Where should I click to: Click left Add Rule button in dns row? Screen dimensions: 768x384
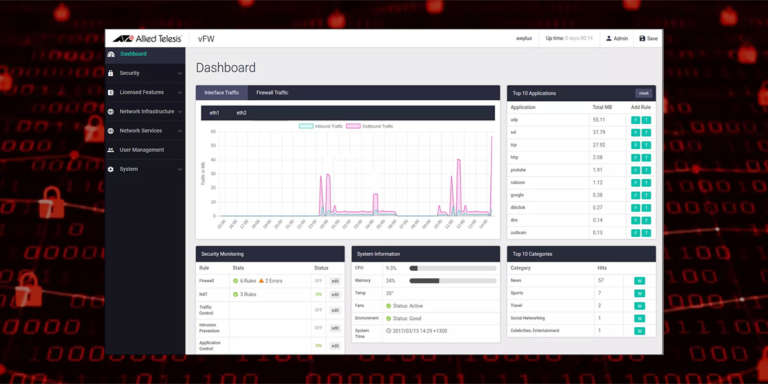coord(635,220)
